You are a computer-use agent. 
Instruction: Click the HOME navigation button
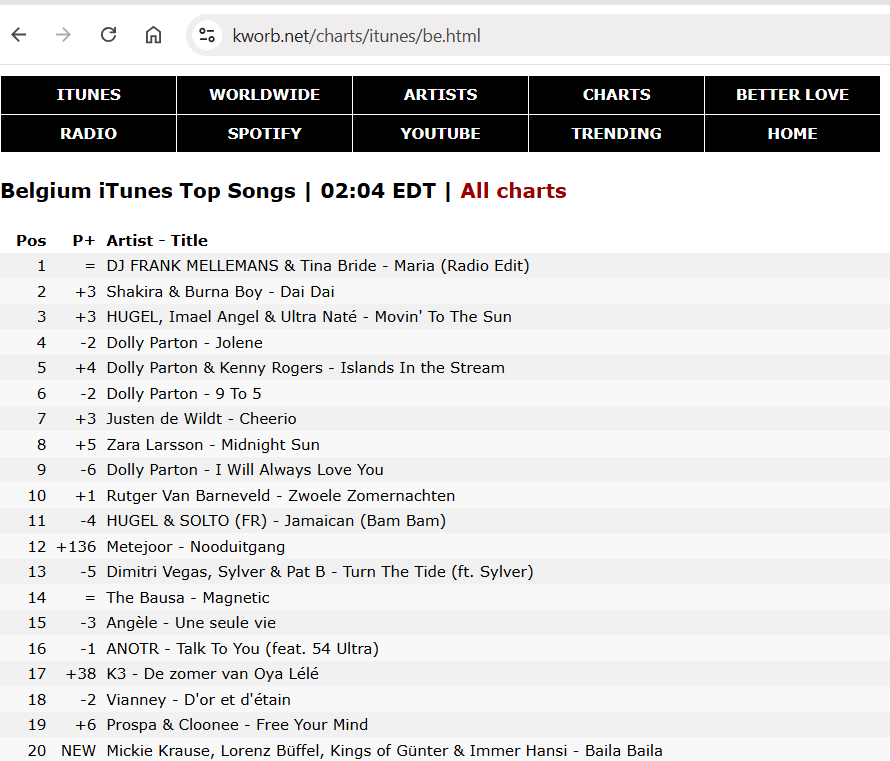click(792, 133)
